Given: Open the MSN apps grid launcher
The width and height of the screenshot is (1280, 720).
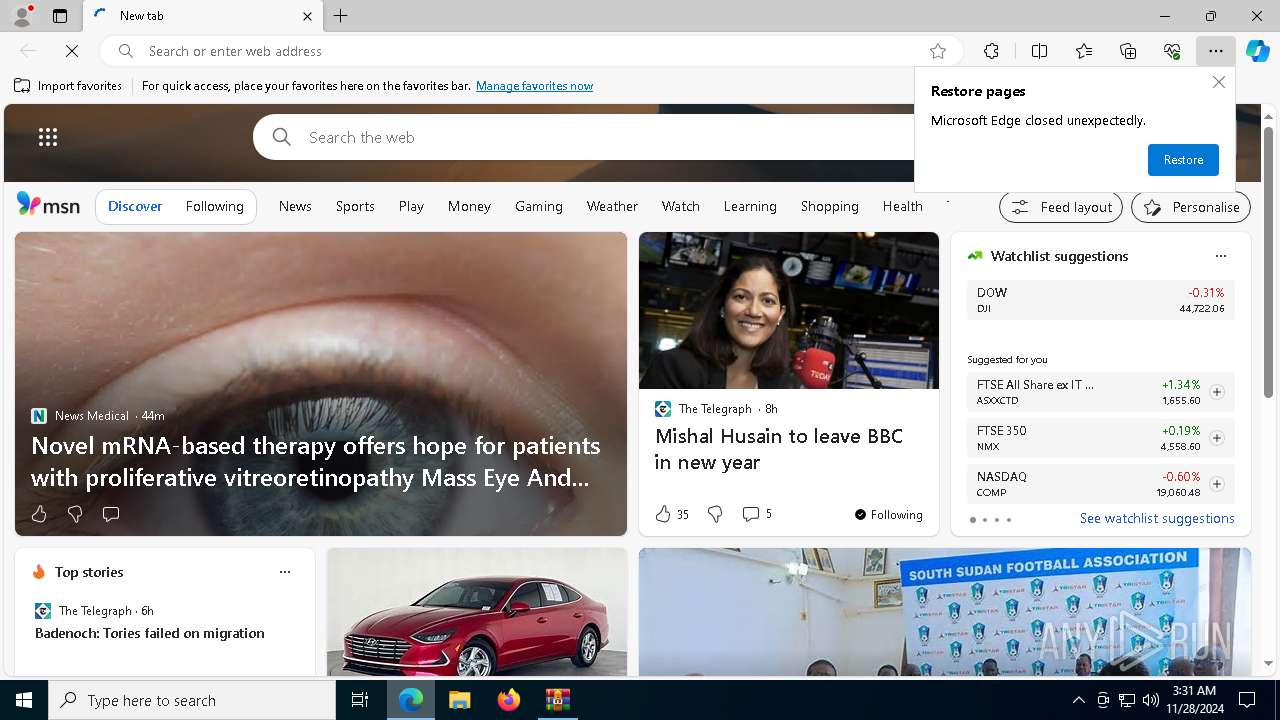Looking at the screenshot, I should (48, 137).
